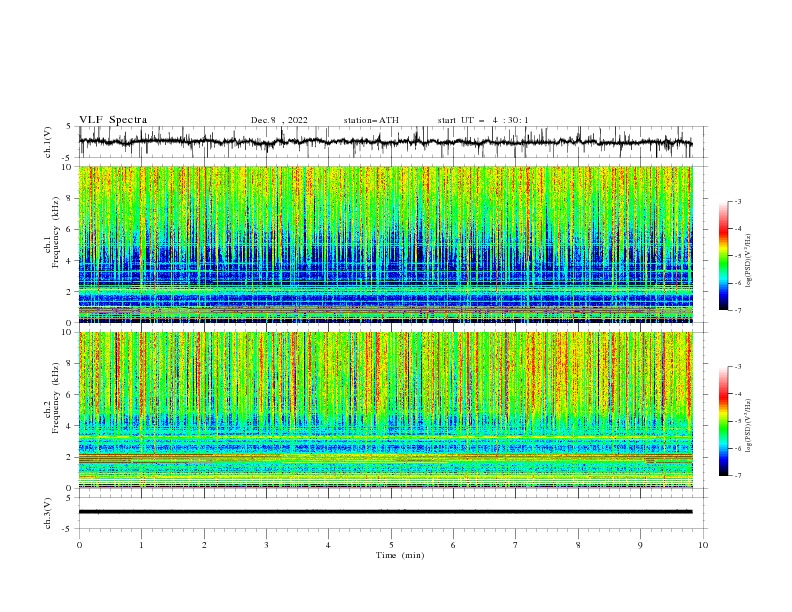Click the time axis tick label "8"
This screenshot has width=792, height=612.
pos(578,545)
